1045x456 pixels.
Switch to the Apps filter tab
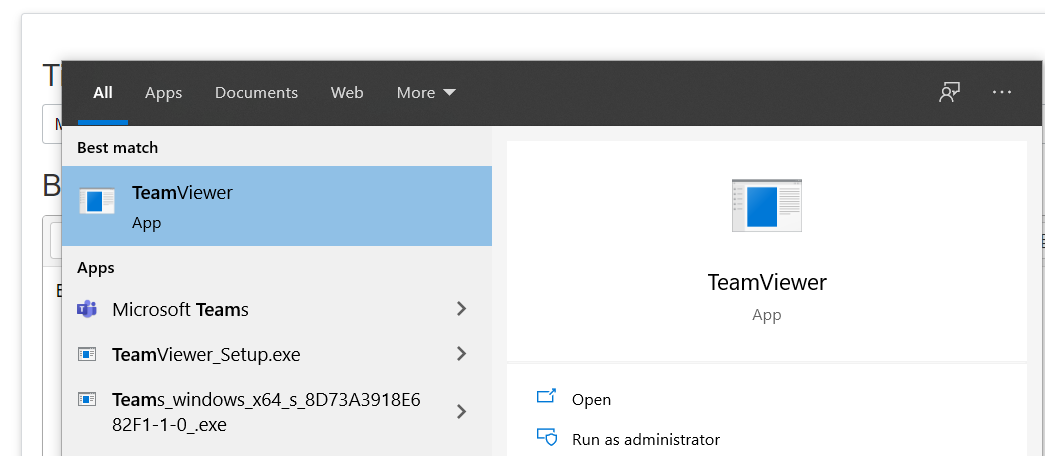(163, 92)
